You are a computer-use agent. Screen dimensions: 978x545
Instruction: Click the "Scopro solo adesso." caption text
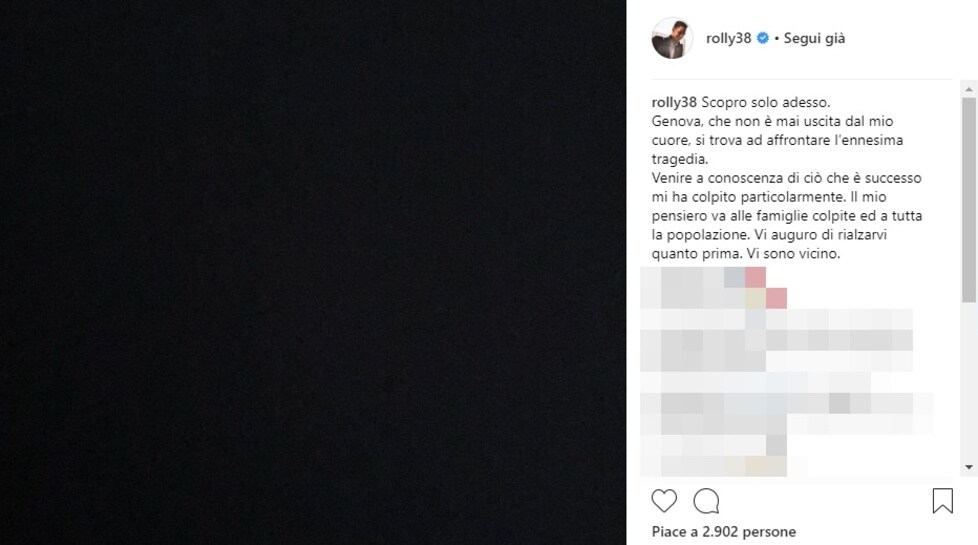766,102
